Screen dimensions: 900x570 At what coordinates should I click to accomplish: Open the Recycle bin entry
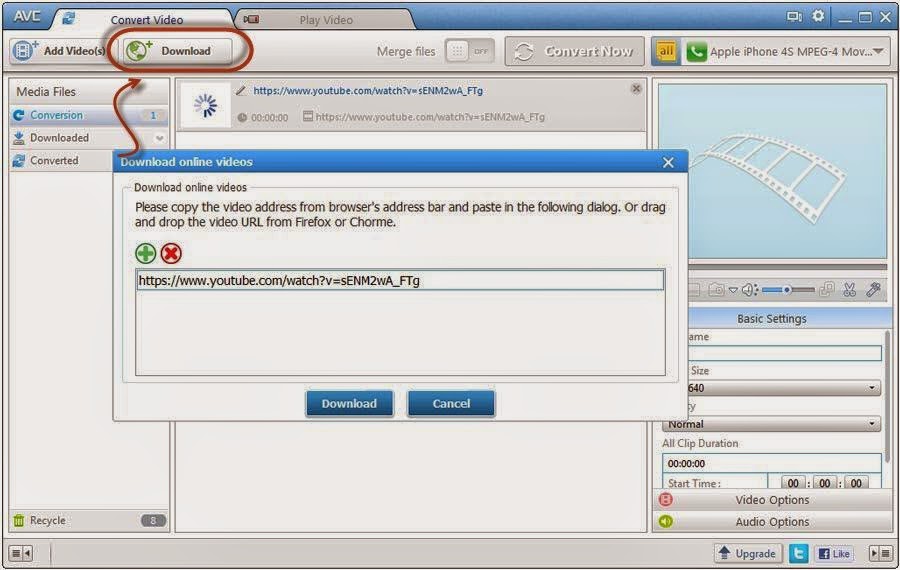coord(88,520)
